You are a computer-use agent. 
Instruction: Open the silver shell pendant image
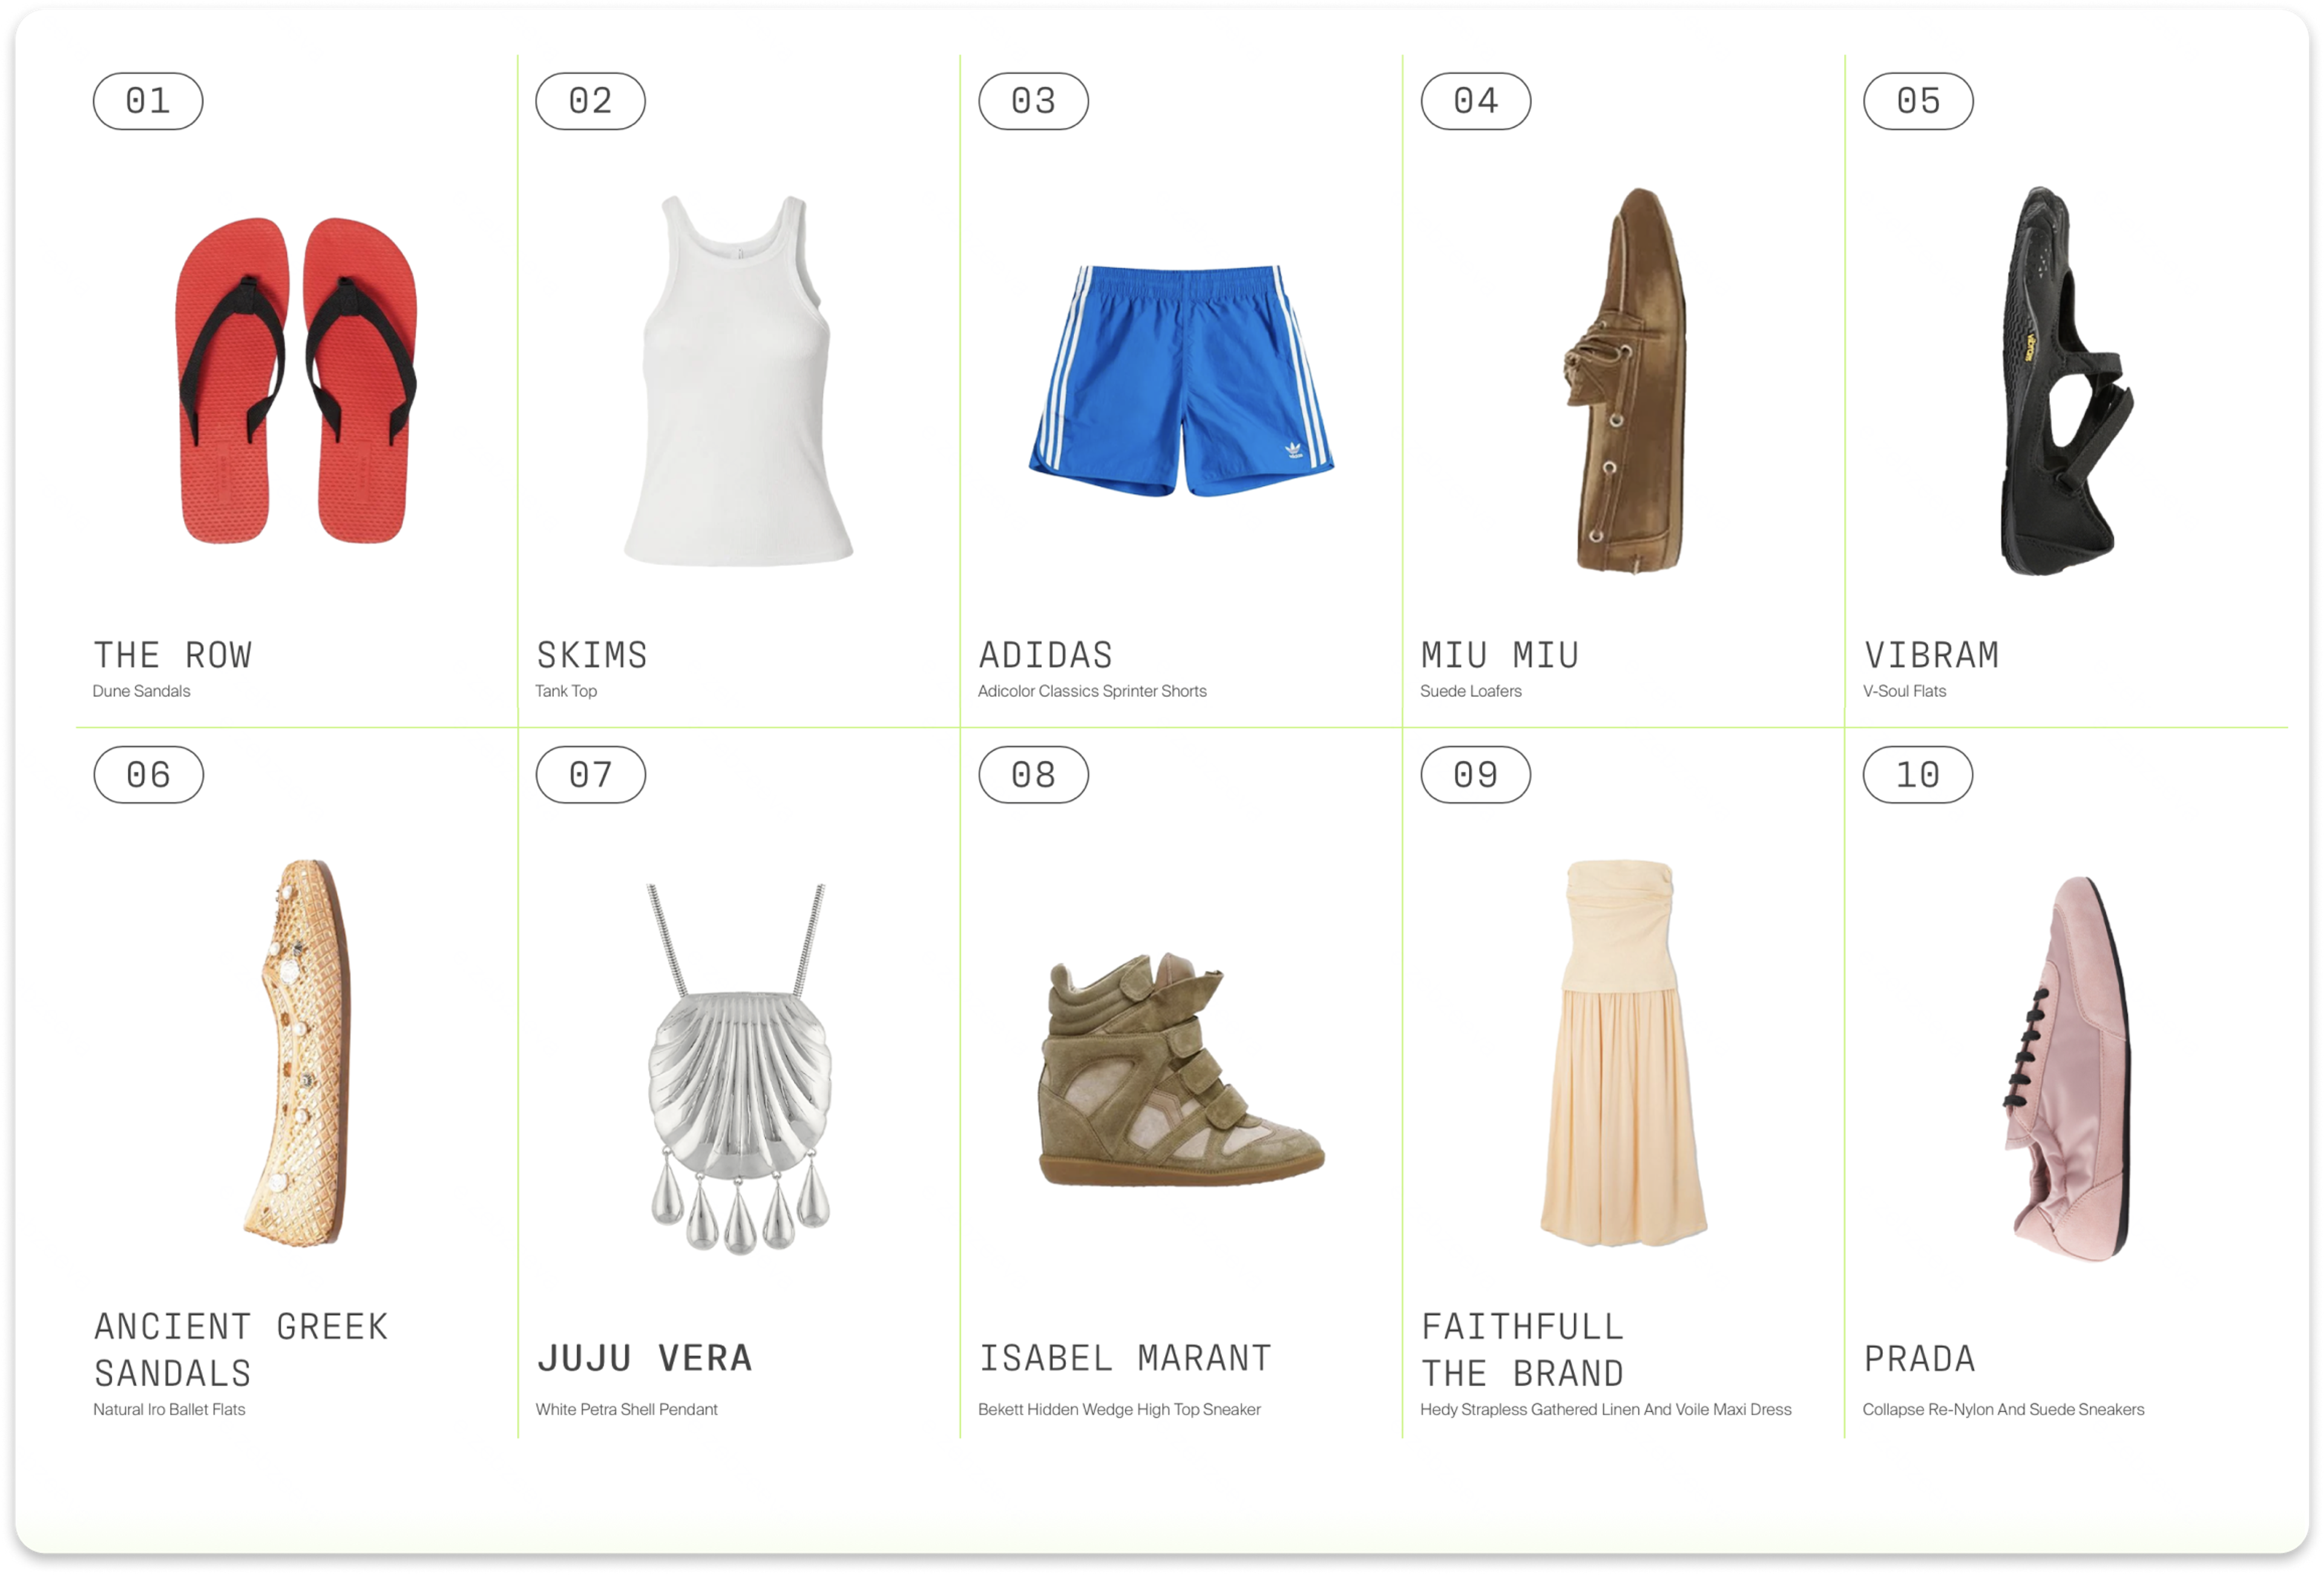click(x=739, y=1068)
